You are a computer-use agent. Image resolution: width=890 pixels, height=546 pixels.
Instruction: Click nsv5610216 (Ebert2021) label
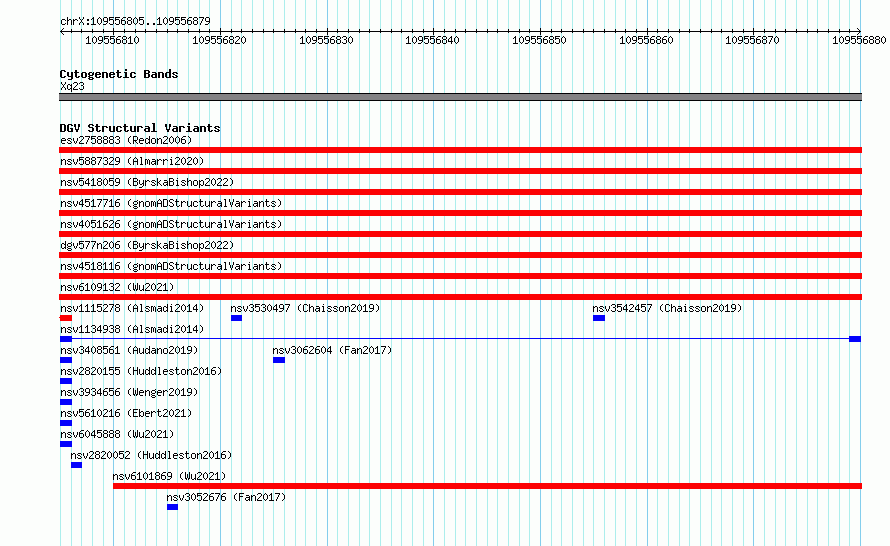click(x=126, y=413)
